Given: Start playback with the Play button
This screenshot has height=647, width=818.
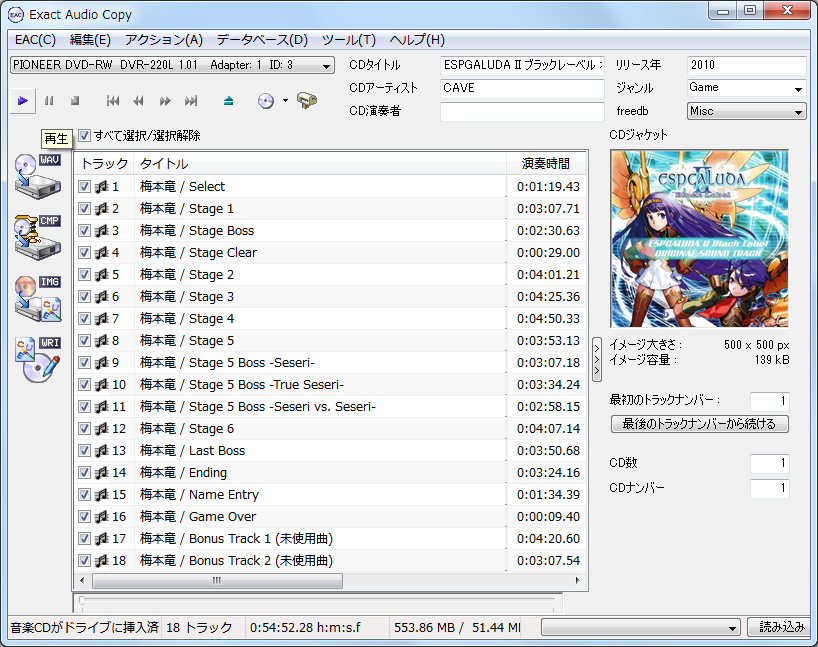Looking at the screenshot, I should [22, 101].
